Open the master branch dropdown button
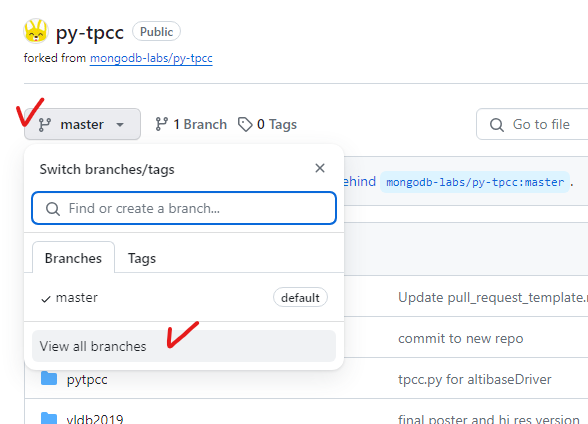Viewport: 588px width, 424px height. 82,124
